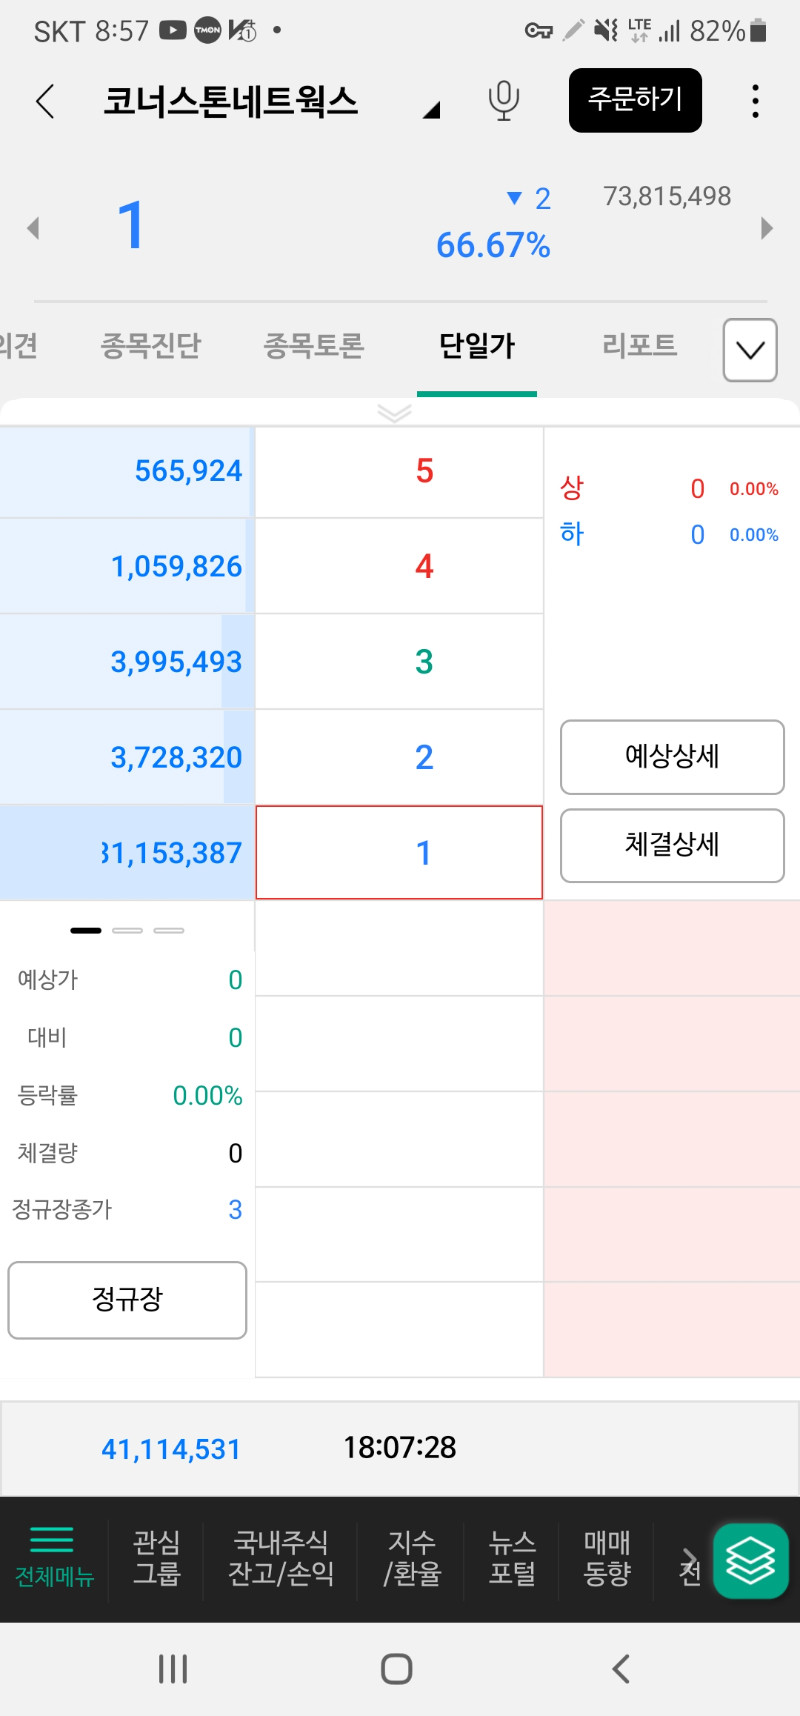Image resolution: width=800 pixels, height=1716 pixels.
Task: Toggle the 정규장 session button
Action: pos(127,1300)
